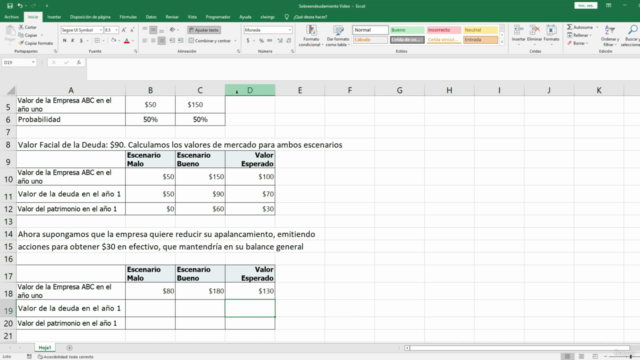Click the Cut scissors icon
Screen dimensions: 640x360
pos(21,27)
